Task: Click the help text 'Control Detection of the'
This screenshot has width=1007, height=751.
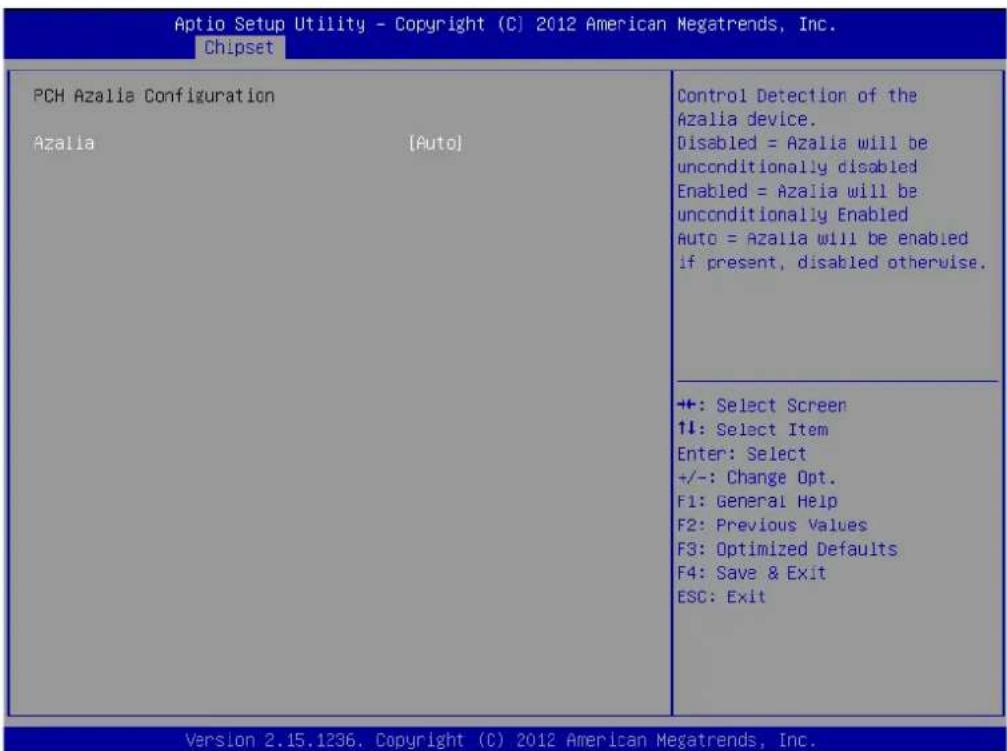Action: point(797,96)
